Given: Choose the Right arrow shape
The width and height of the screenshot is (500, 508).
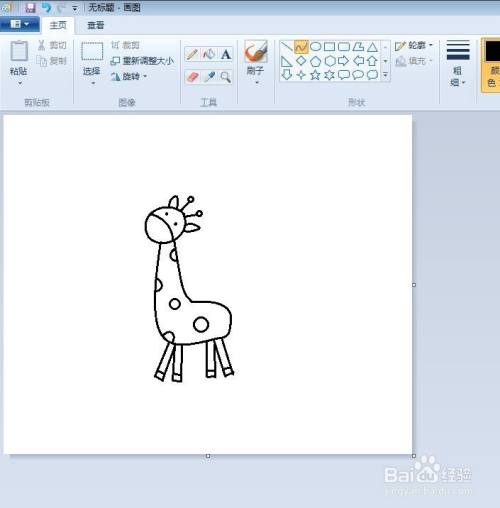Looking at the screenshot, I should point(344,61).
